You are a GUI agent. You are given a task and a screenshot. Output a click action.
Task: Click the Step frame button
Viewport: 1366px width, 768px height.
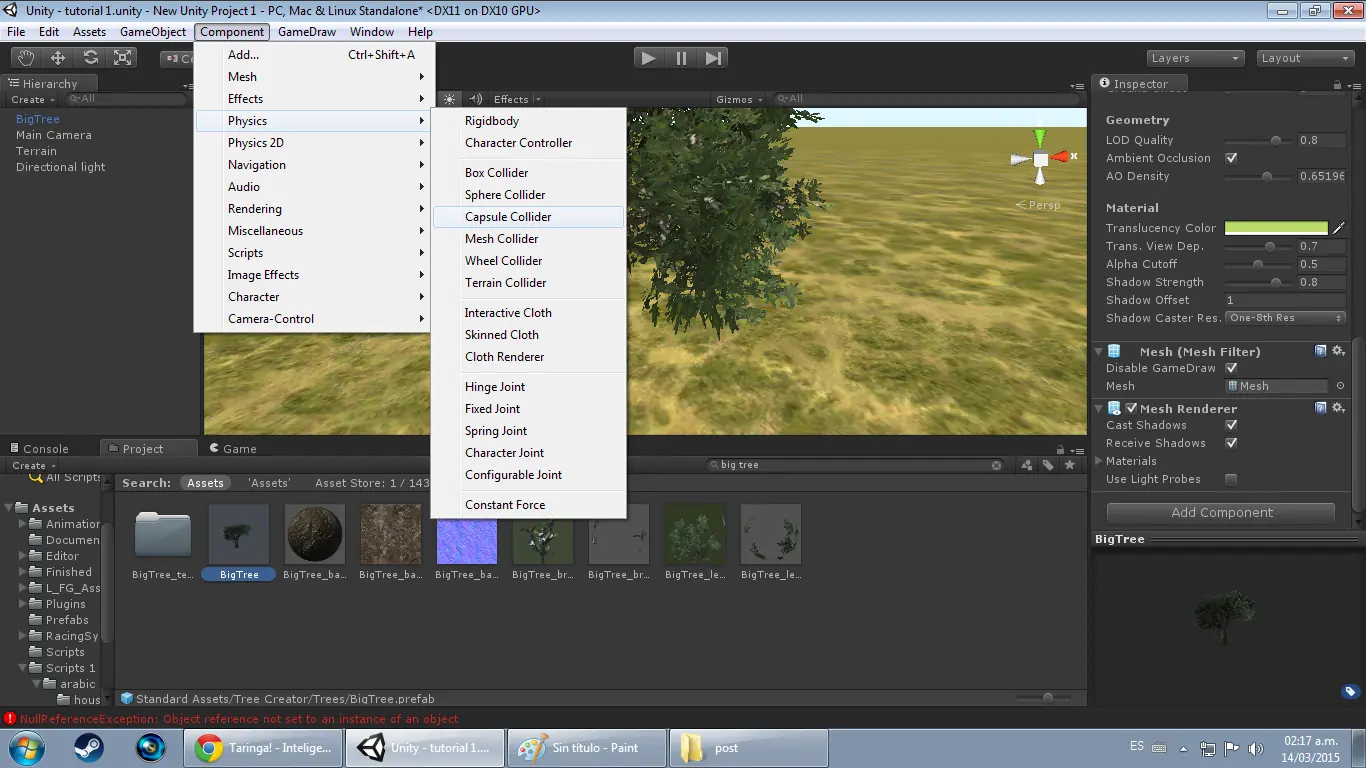[713, 58]
